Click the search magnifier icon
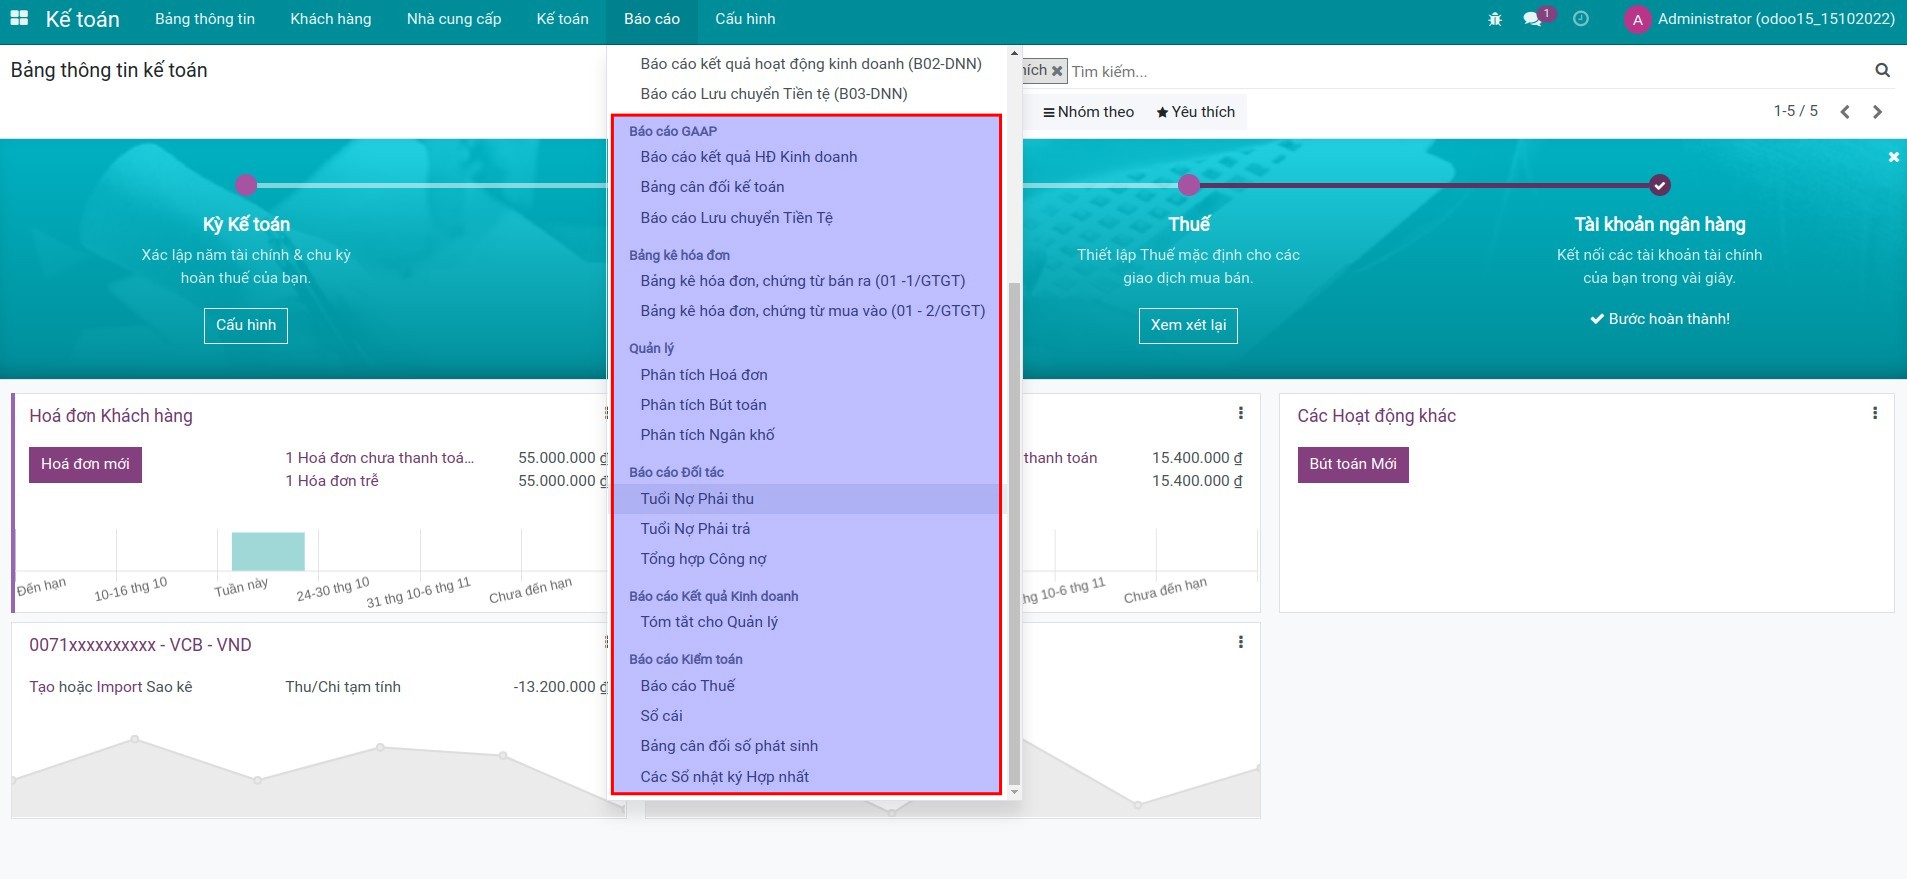The image size is (1907, 879). (x=1882, y=71)
